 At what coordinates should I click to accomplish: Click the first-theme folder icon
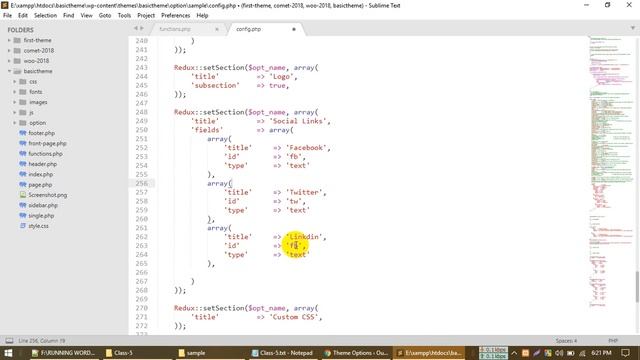pos(17,40)
